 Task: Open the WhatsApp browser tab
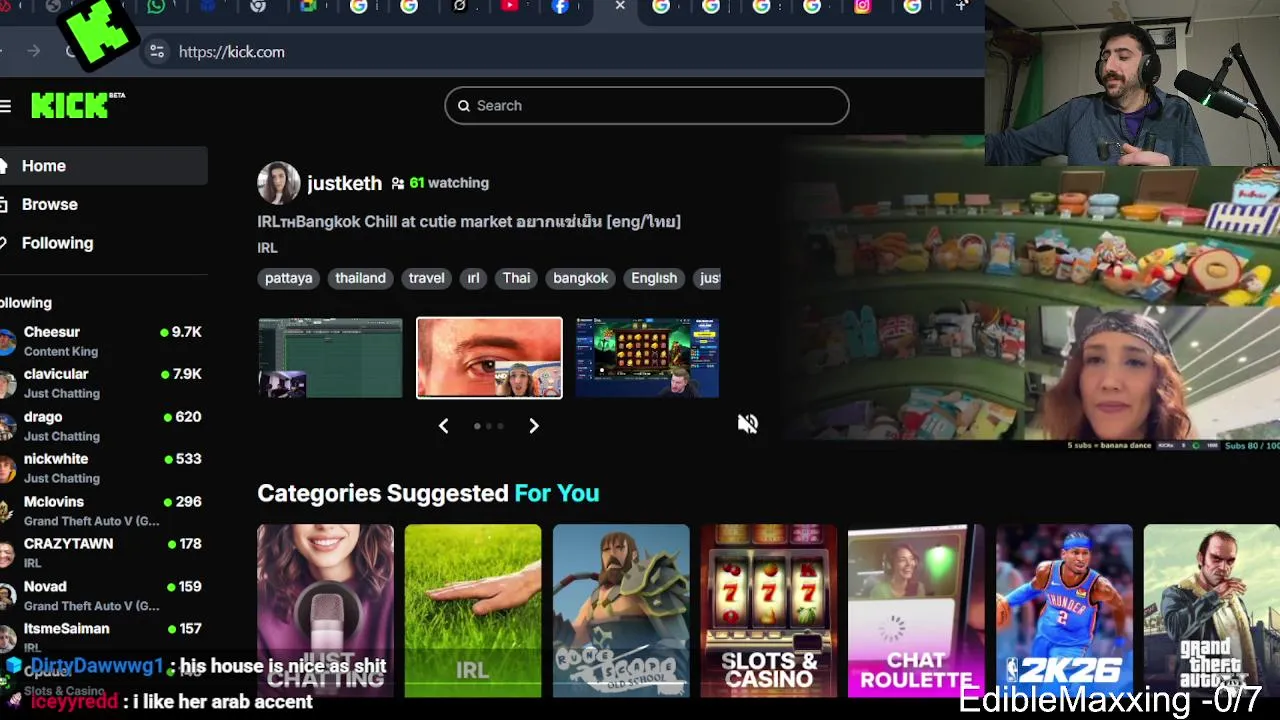tap(156, 6)
